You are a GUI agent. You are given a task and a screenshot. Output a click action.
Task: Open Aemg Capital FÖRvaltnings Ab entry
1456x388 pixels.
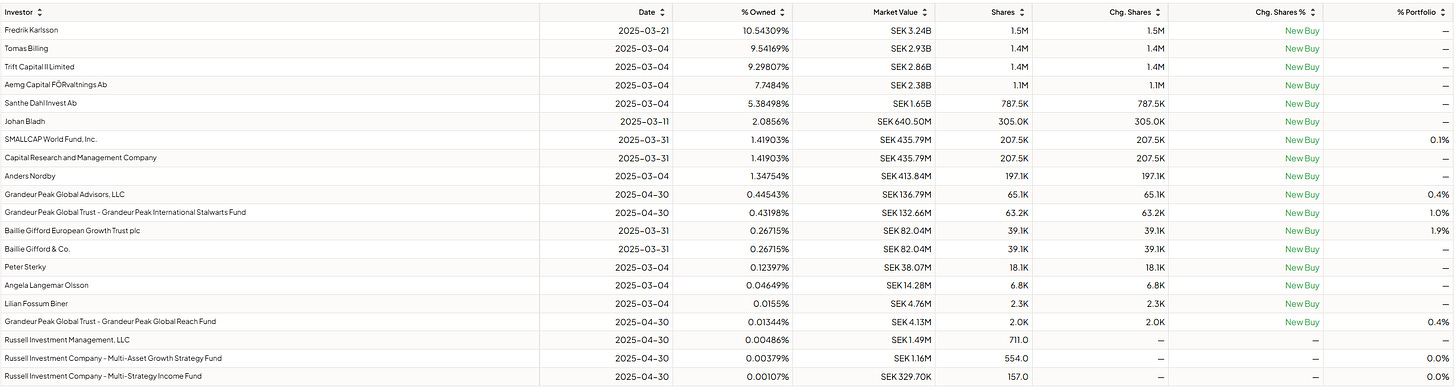(x=56, y=85)
